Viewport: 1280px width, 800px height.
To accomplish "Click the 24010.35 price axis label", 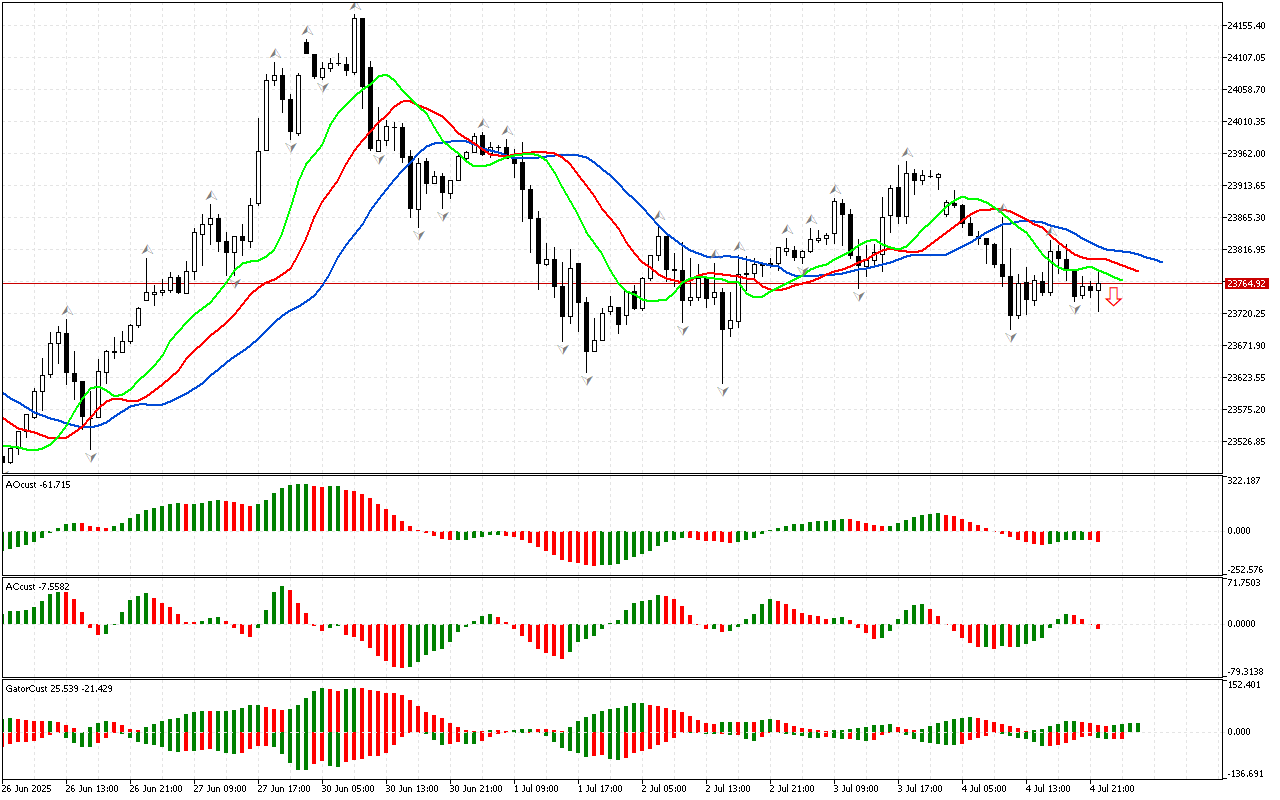I will point(1246,122).
